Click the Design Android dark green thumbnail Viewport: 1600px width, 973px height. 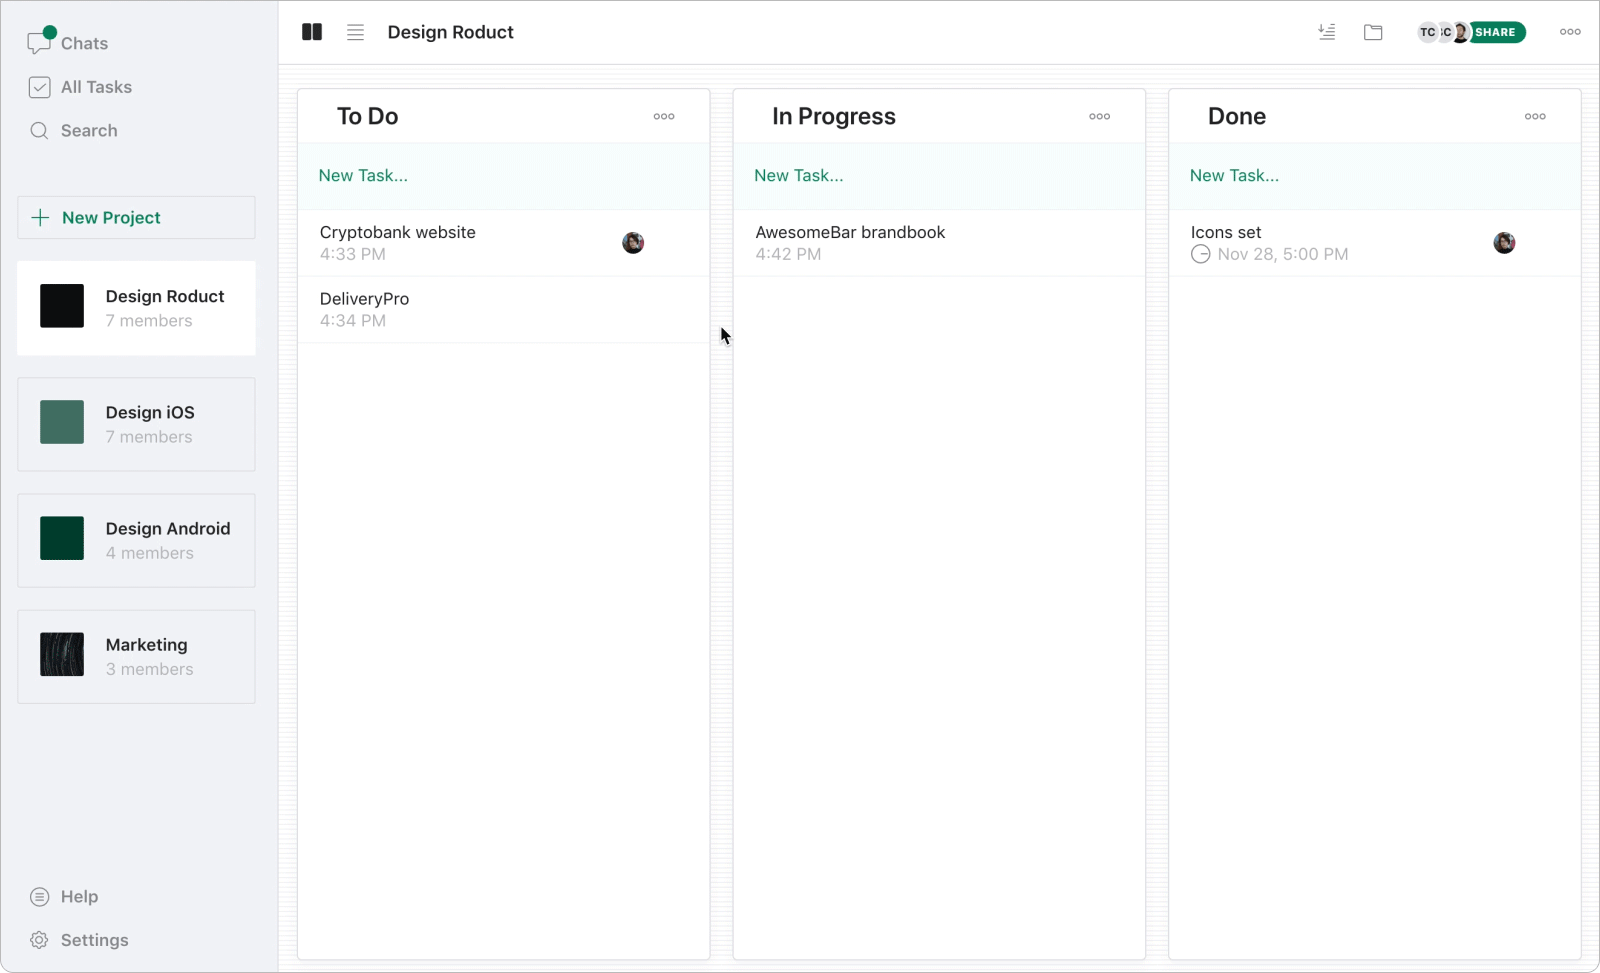[62, 538]
